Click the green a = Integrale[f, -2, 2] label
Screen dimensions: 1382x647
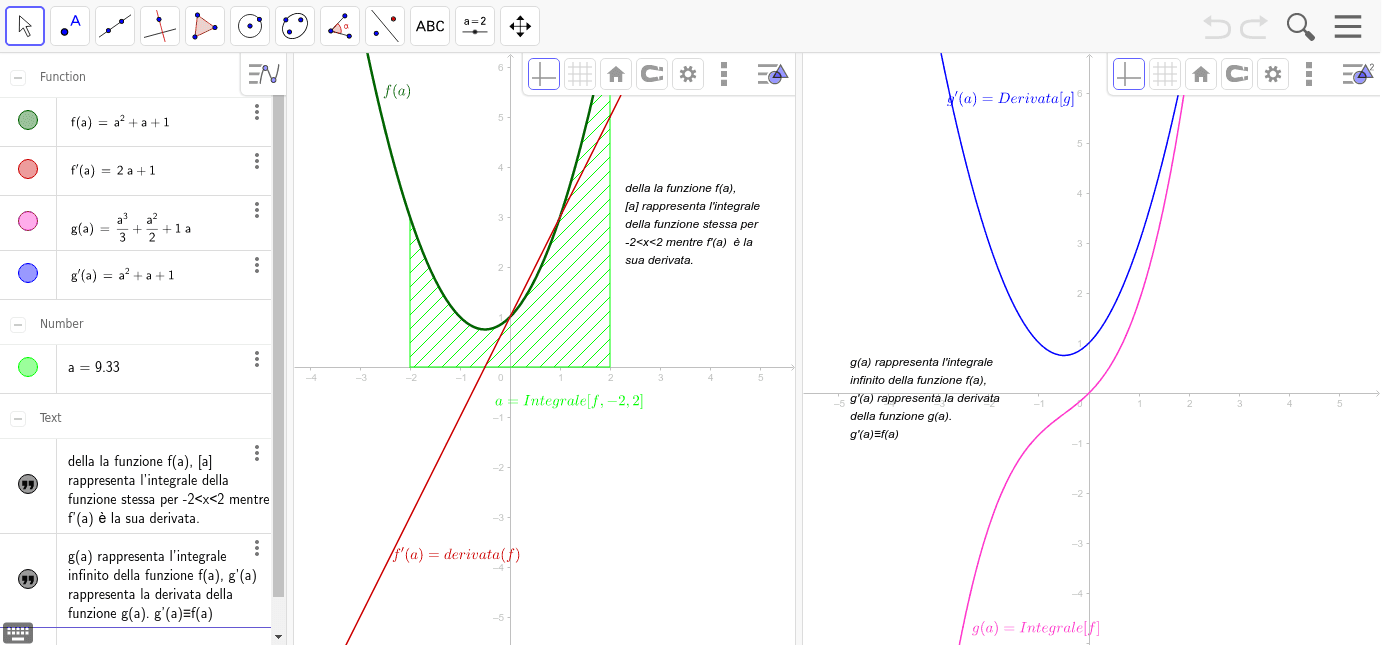[x=569, y=401]
